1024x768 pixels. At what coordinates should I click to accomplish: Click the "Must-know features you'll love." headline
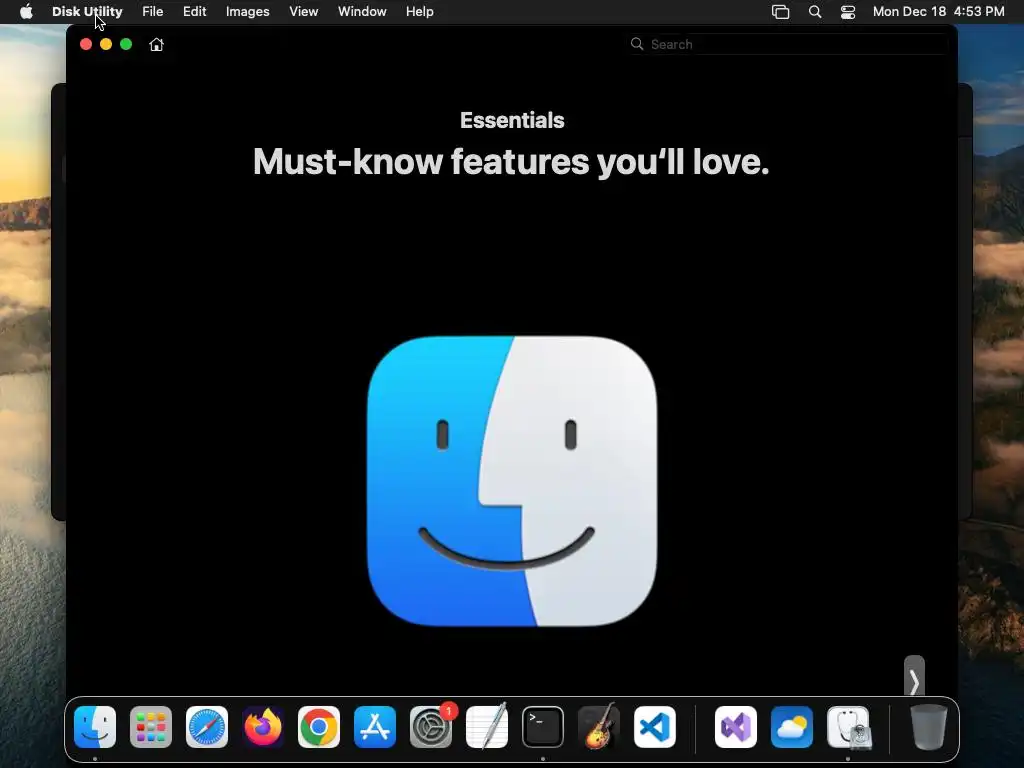pyautogui.click(x=511, y=161)
